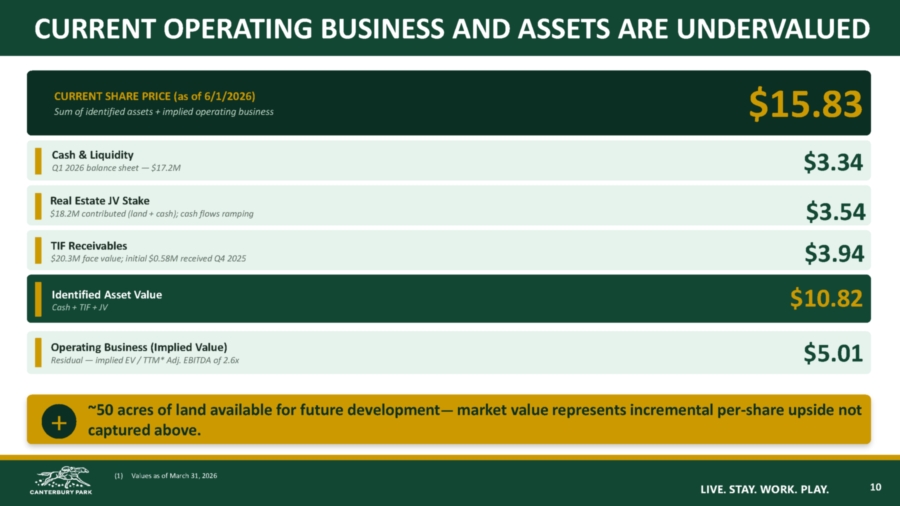This screenshot has height=506, width=900.
Task: Click the green plus circle icon
Action: point(59,422)
